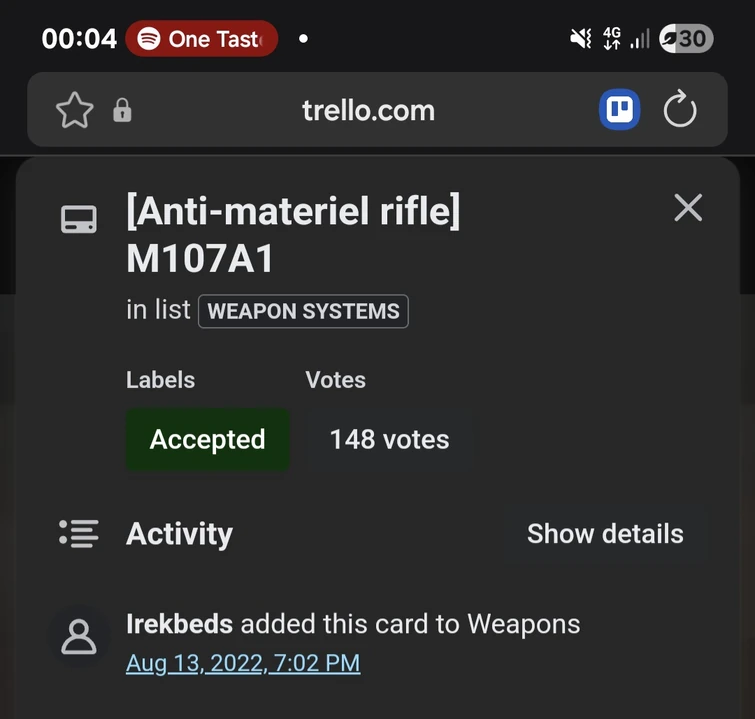755x719 pixels.
Task: Open the Aug 13, 2022, 7:02 PM link
Action: (243, 663)
